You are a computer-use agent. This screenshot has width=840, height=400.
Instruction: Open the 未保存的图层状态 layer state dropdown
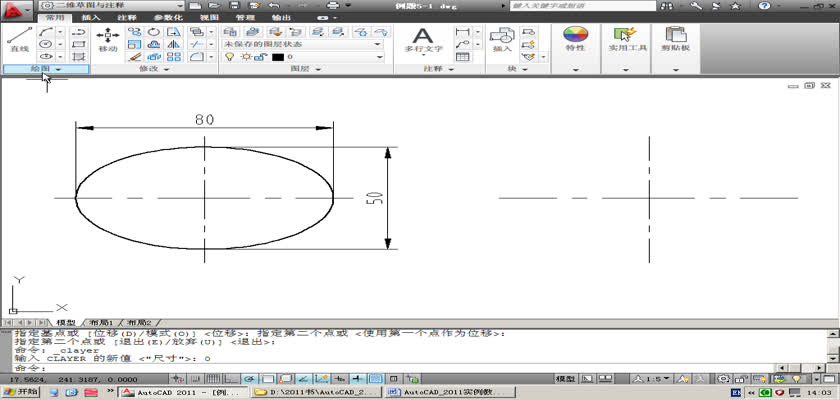302,44
